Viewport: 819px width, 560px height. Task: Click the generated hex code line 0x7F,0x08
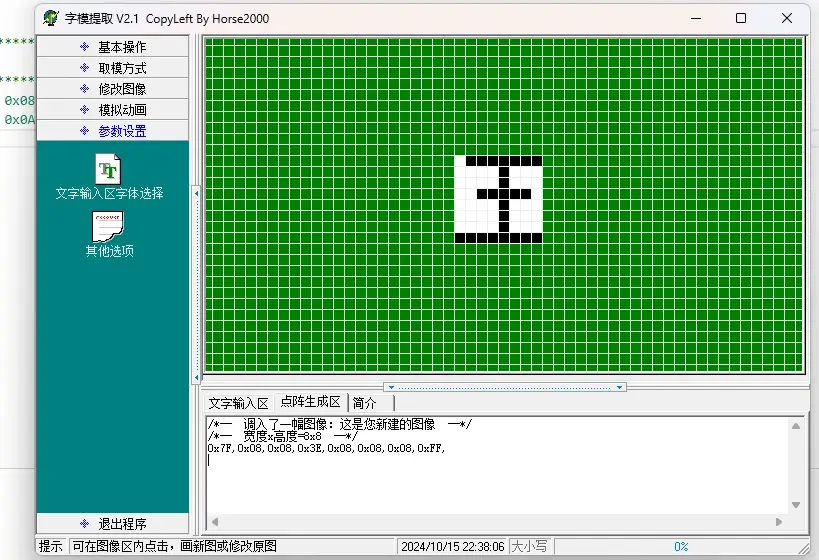click(x=326, y=448)
